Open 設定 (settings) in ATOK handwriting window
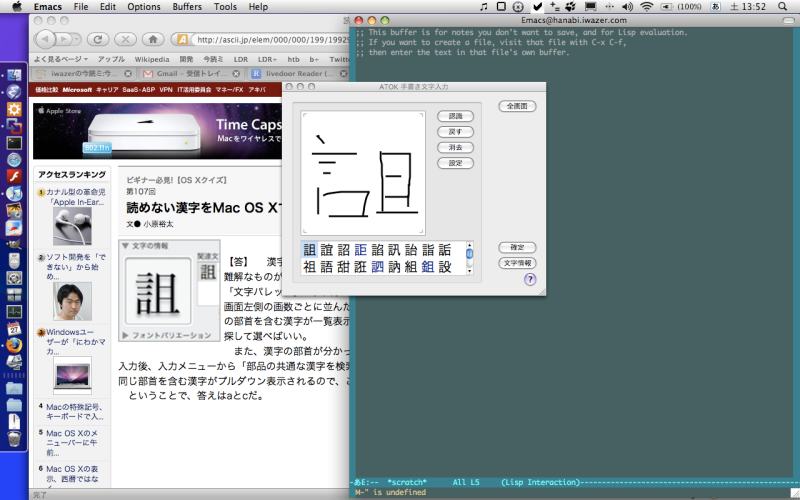This screenshot has width=800, height=500. coord(455,163)
